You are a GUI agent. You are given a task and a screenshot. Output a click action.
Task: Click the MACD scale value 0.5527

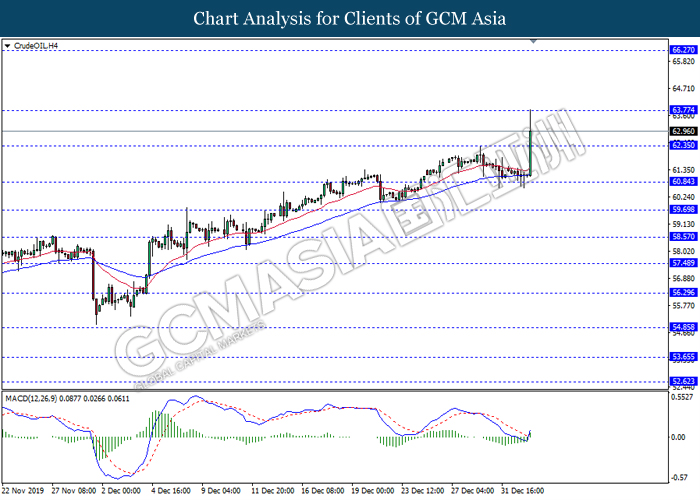(683, 397)
